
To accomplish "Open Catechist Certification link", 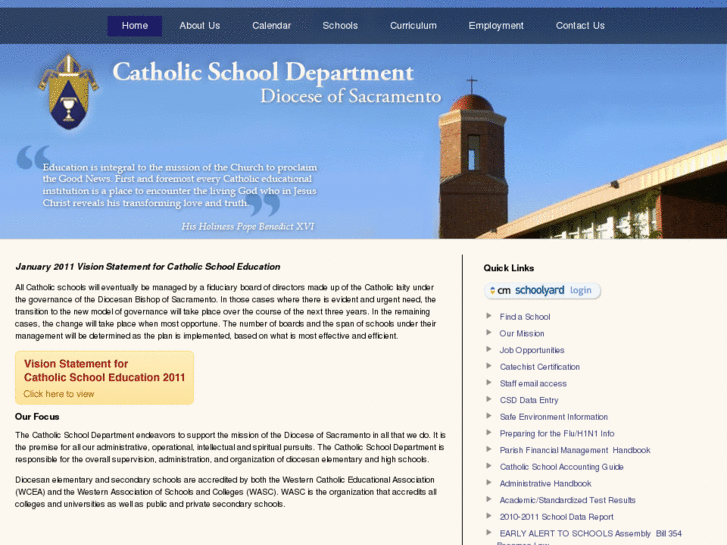I will [540, 367].
